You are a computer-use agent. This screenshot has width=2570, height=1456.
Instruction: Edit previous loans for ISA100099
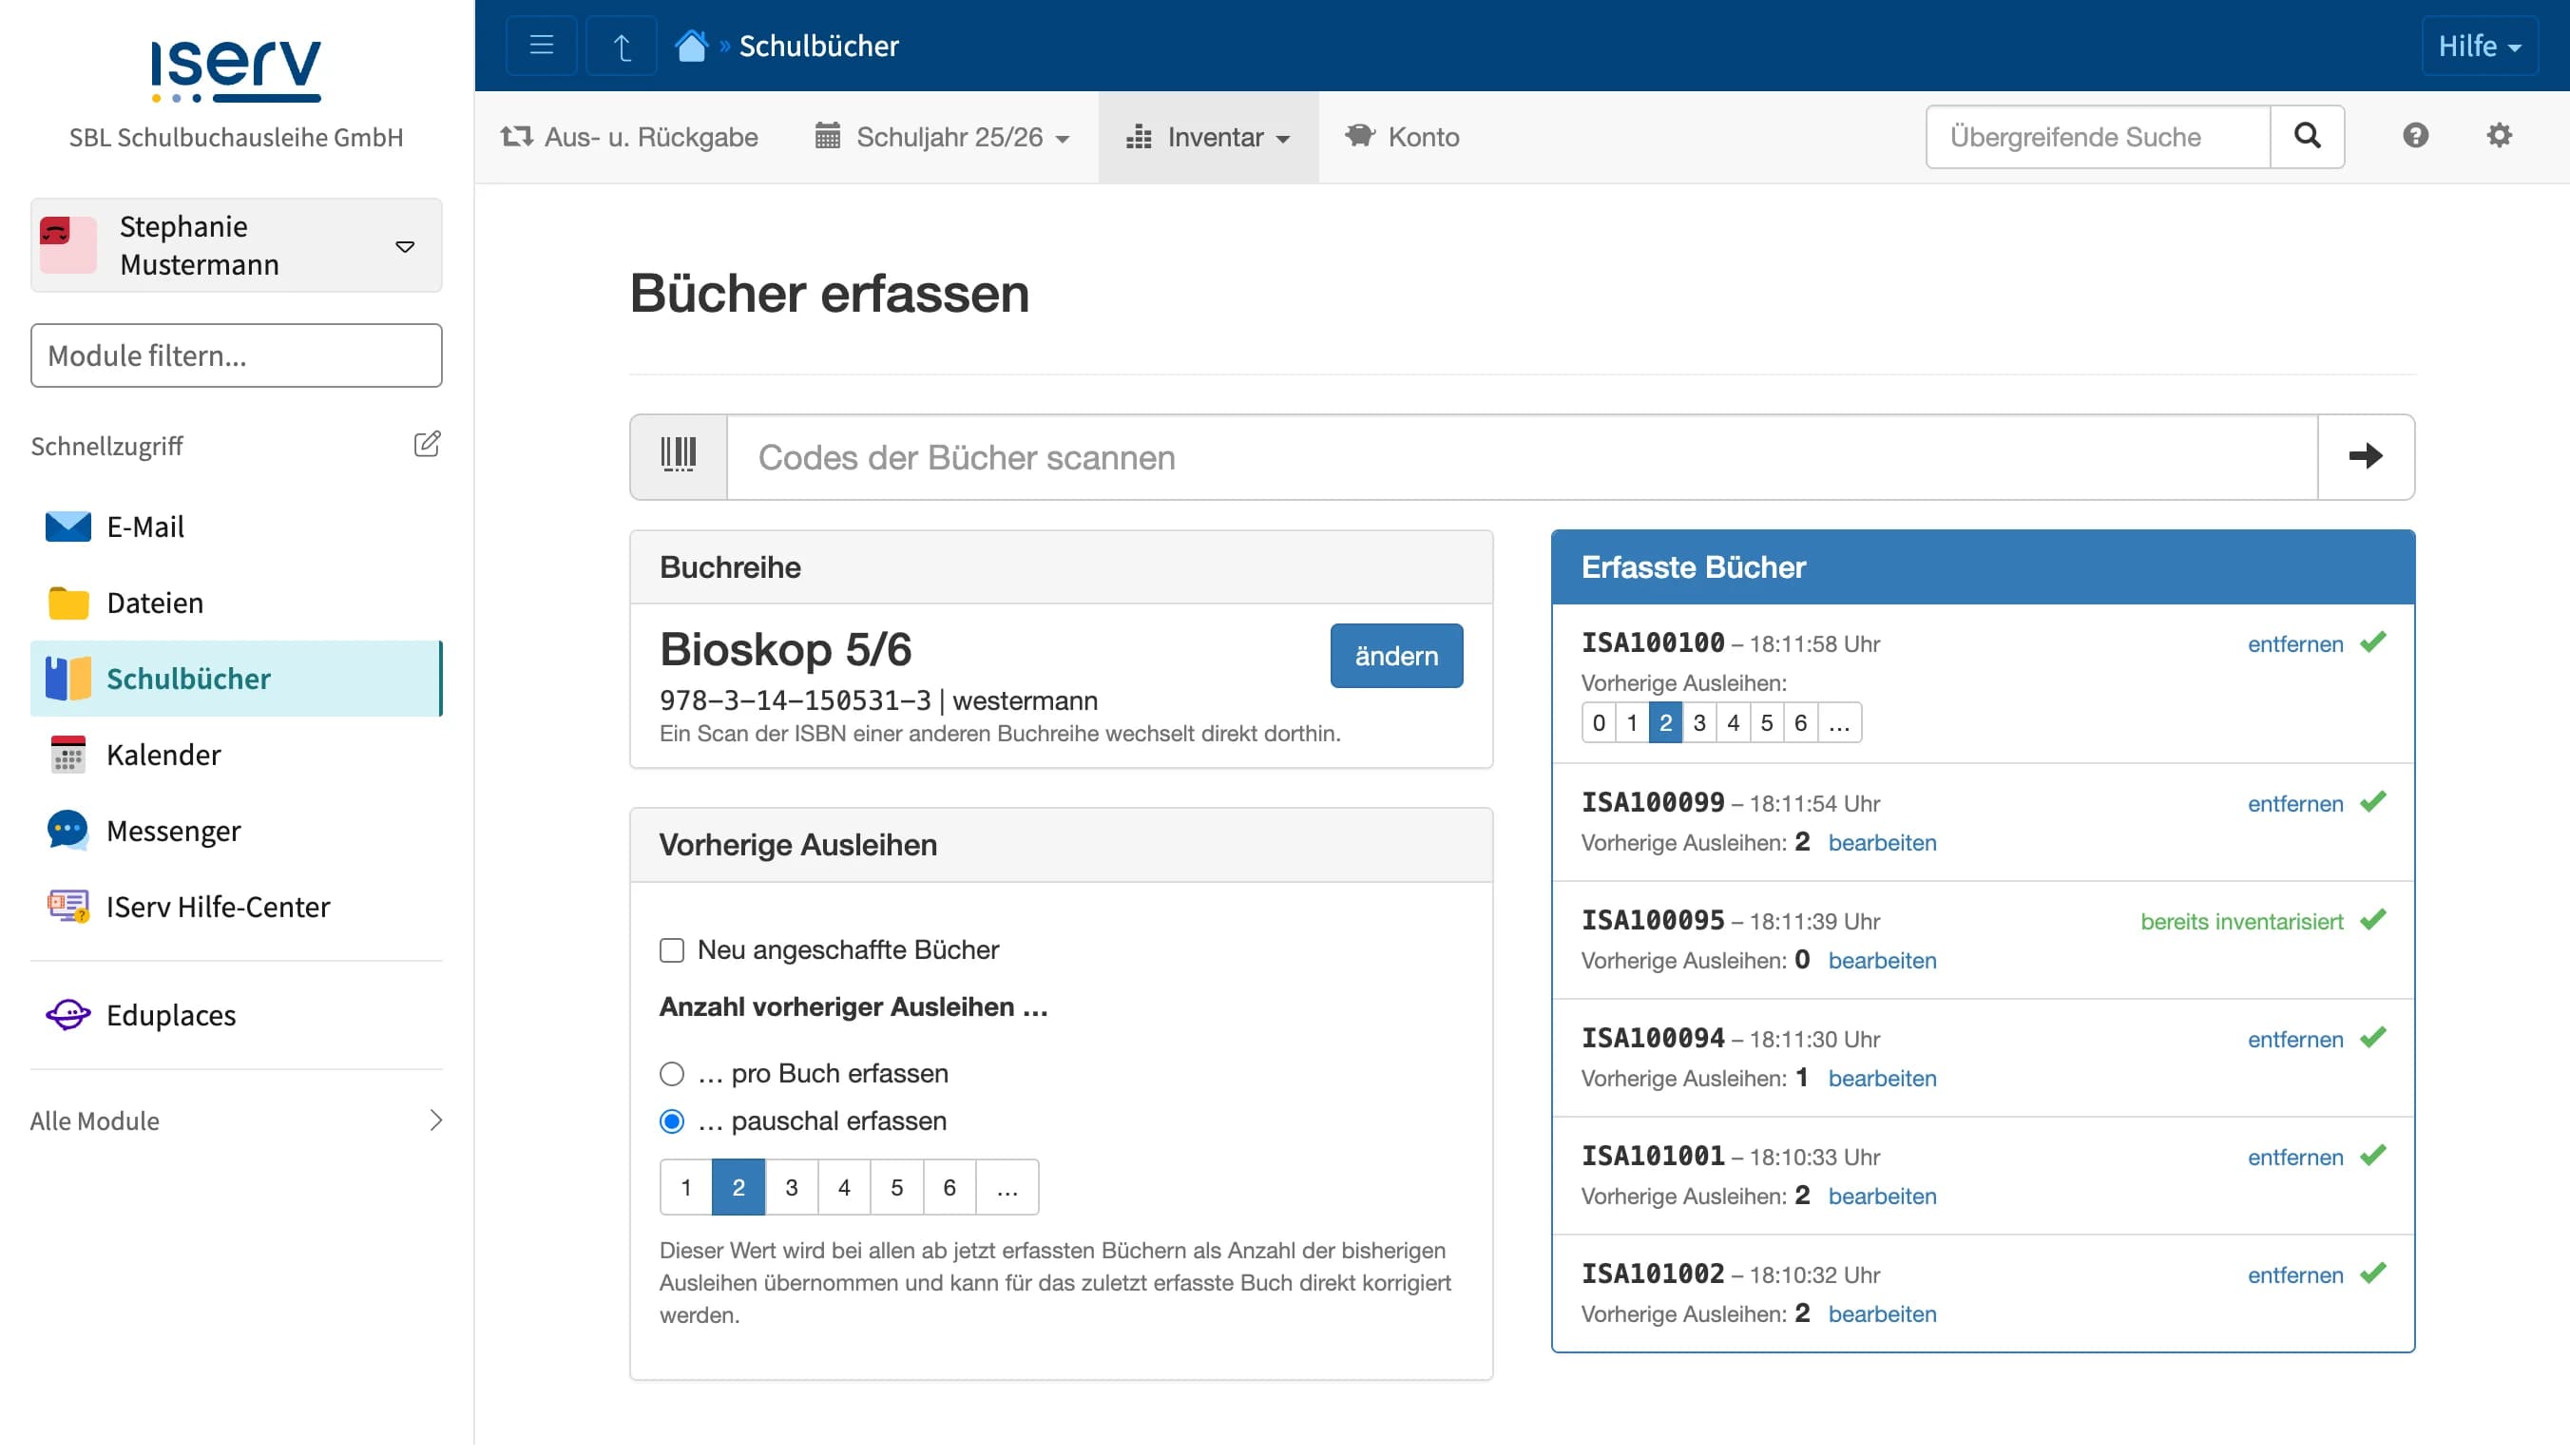point(1882,842)
